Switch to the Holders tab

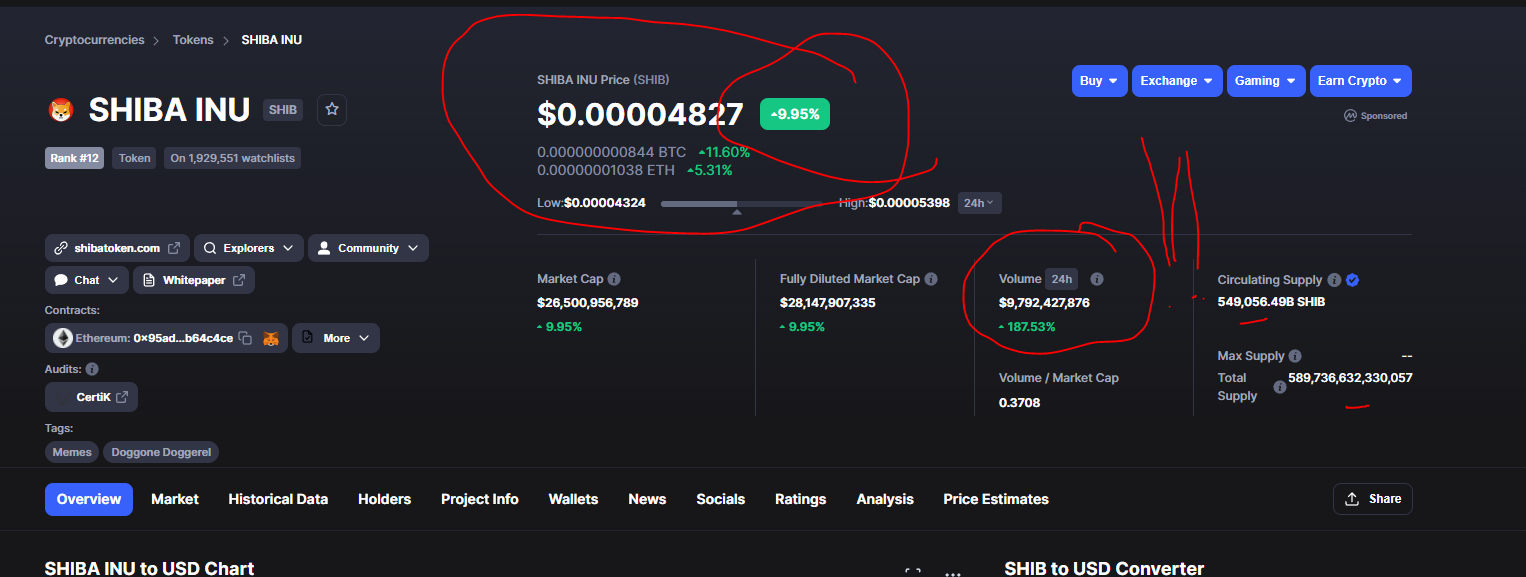(385, 499)
